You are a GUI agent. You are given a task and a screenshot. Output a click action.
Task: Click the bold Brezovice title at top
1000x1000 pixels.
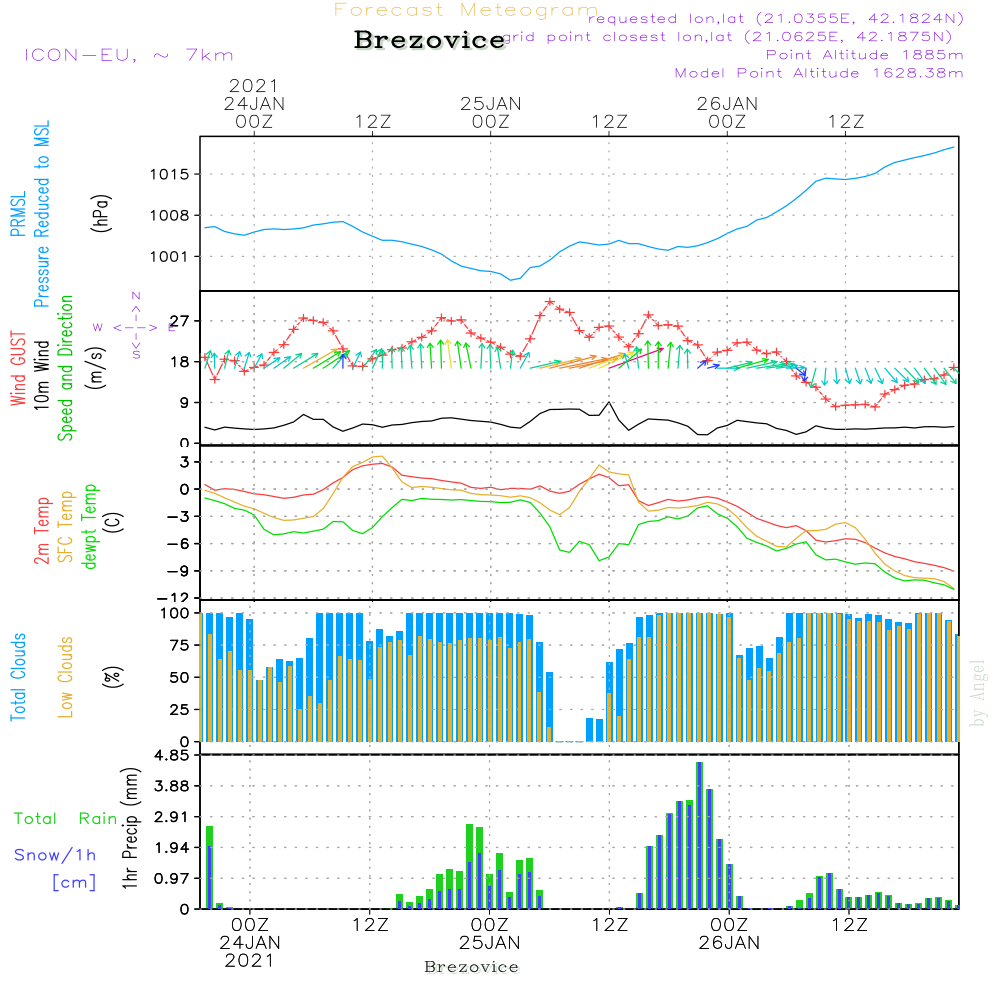coord(429,41)
